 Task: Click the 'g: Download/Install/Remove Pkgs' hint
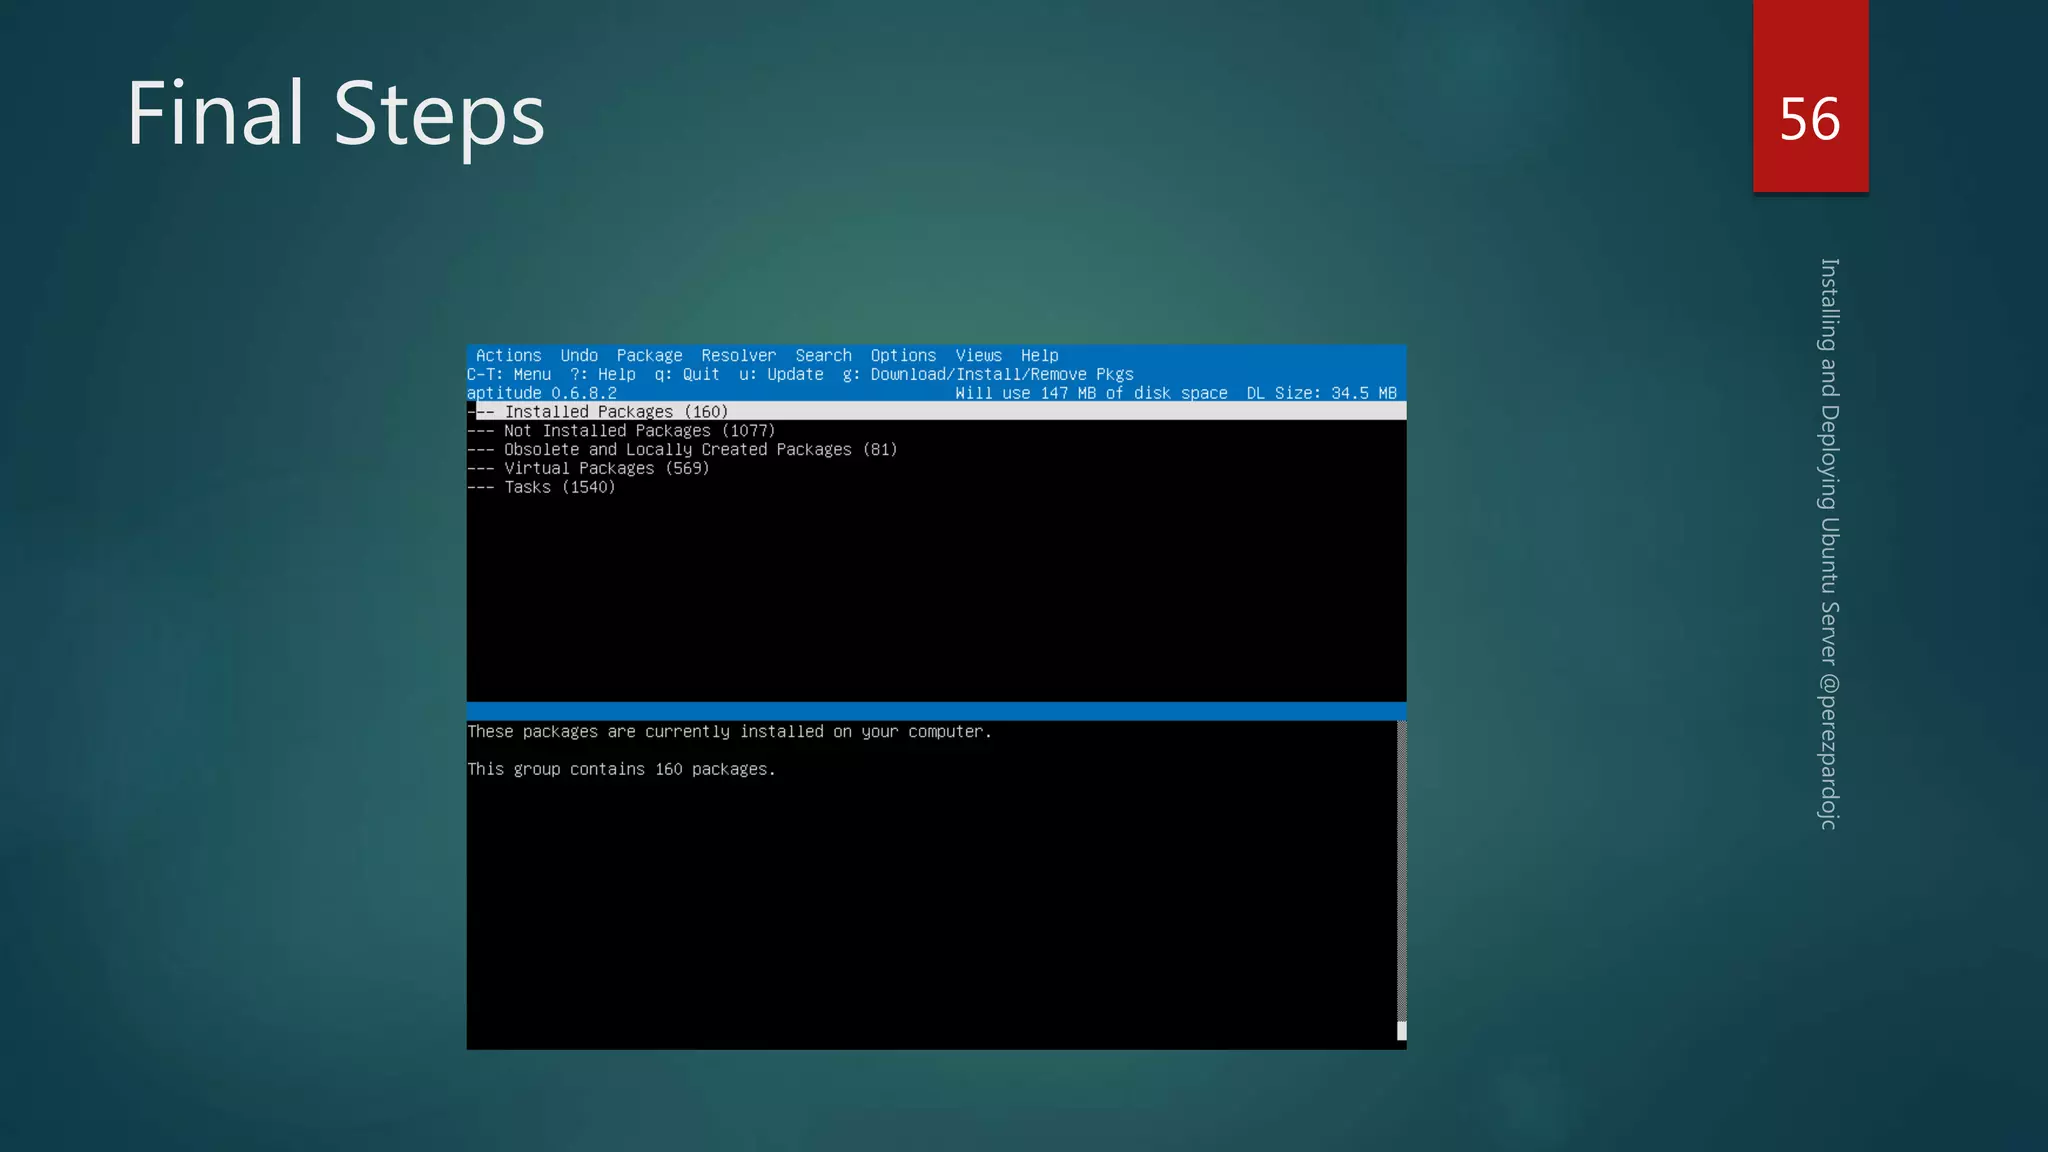987,374
